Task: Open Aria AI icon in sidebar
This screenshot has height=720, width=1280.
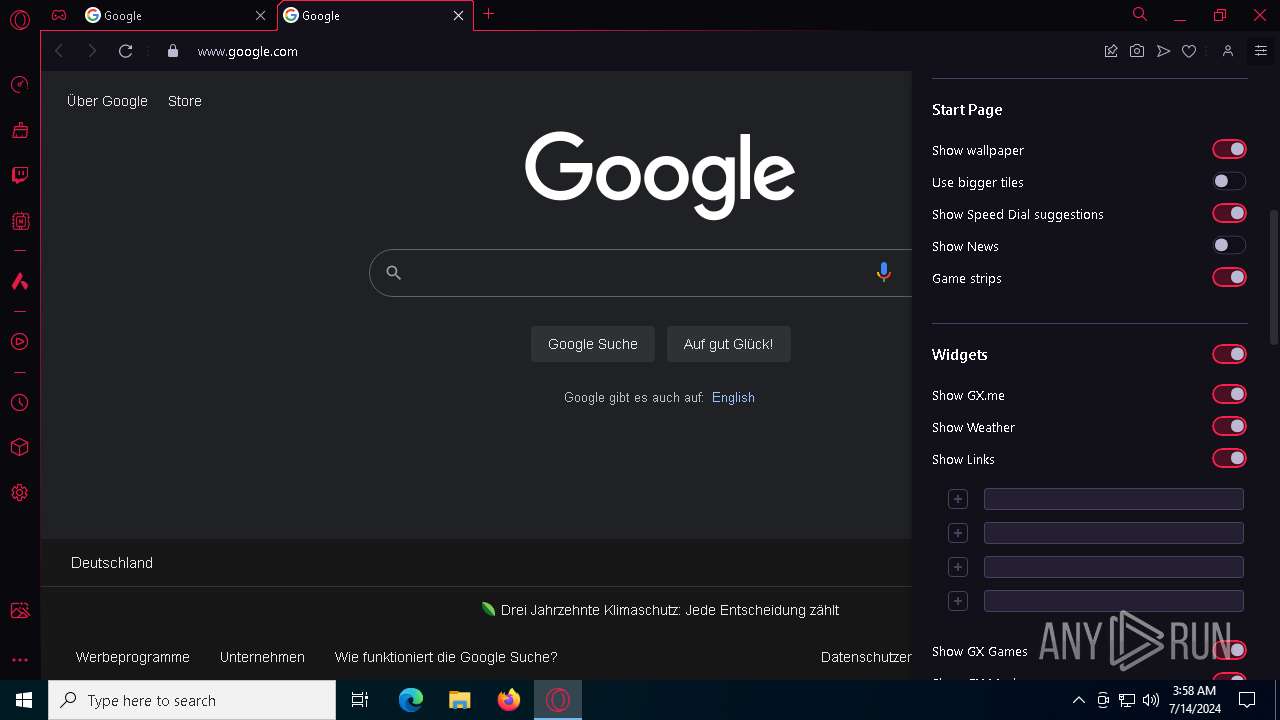Action: tap(19, 281)
